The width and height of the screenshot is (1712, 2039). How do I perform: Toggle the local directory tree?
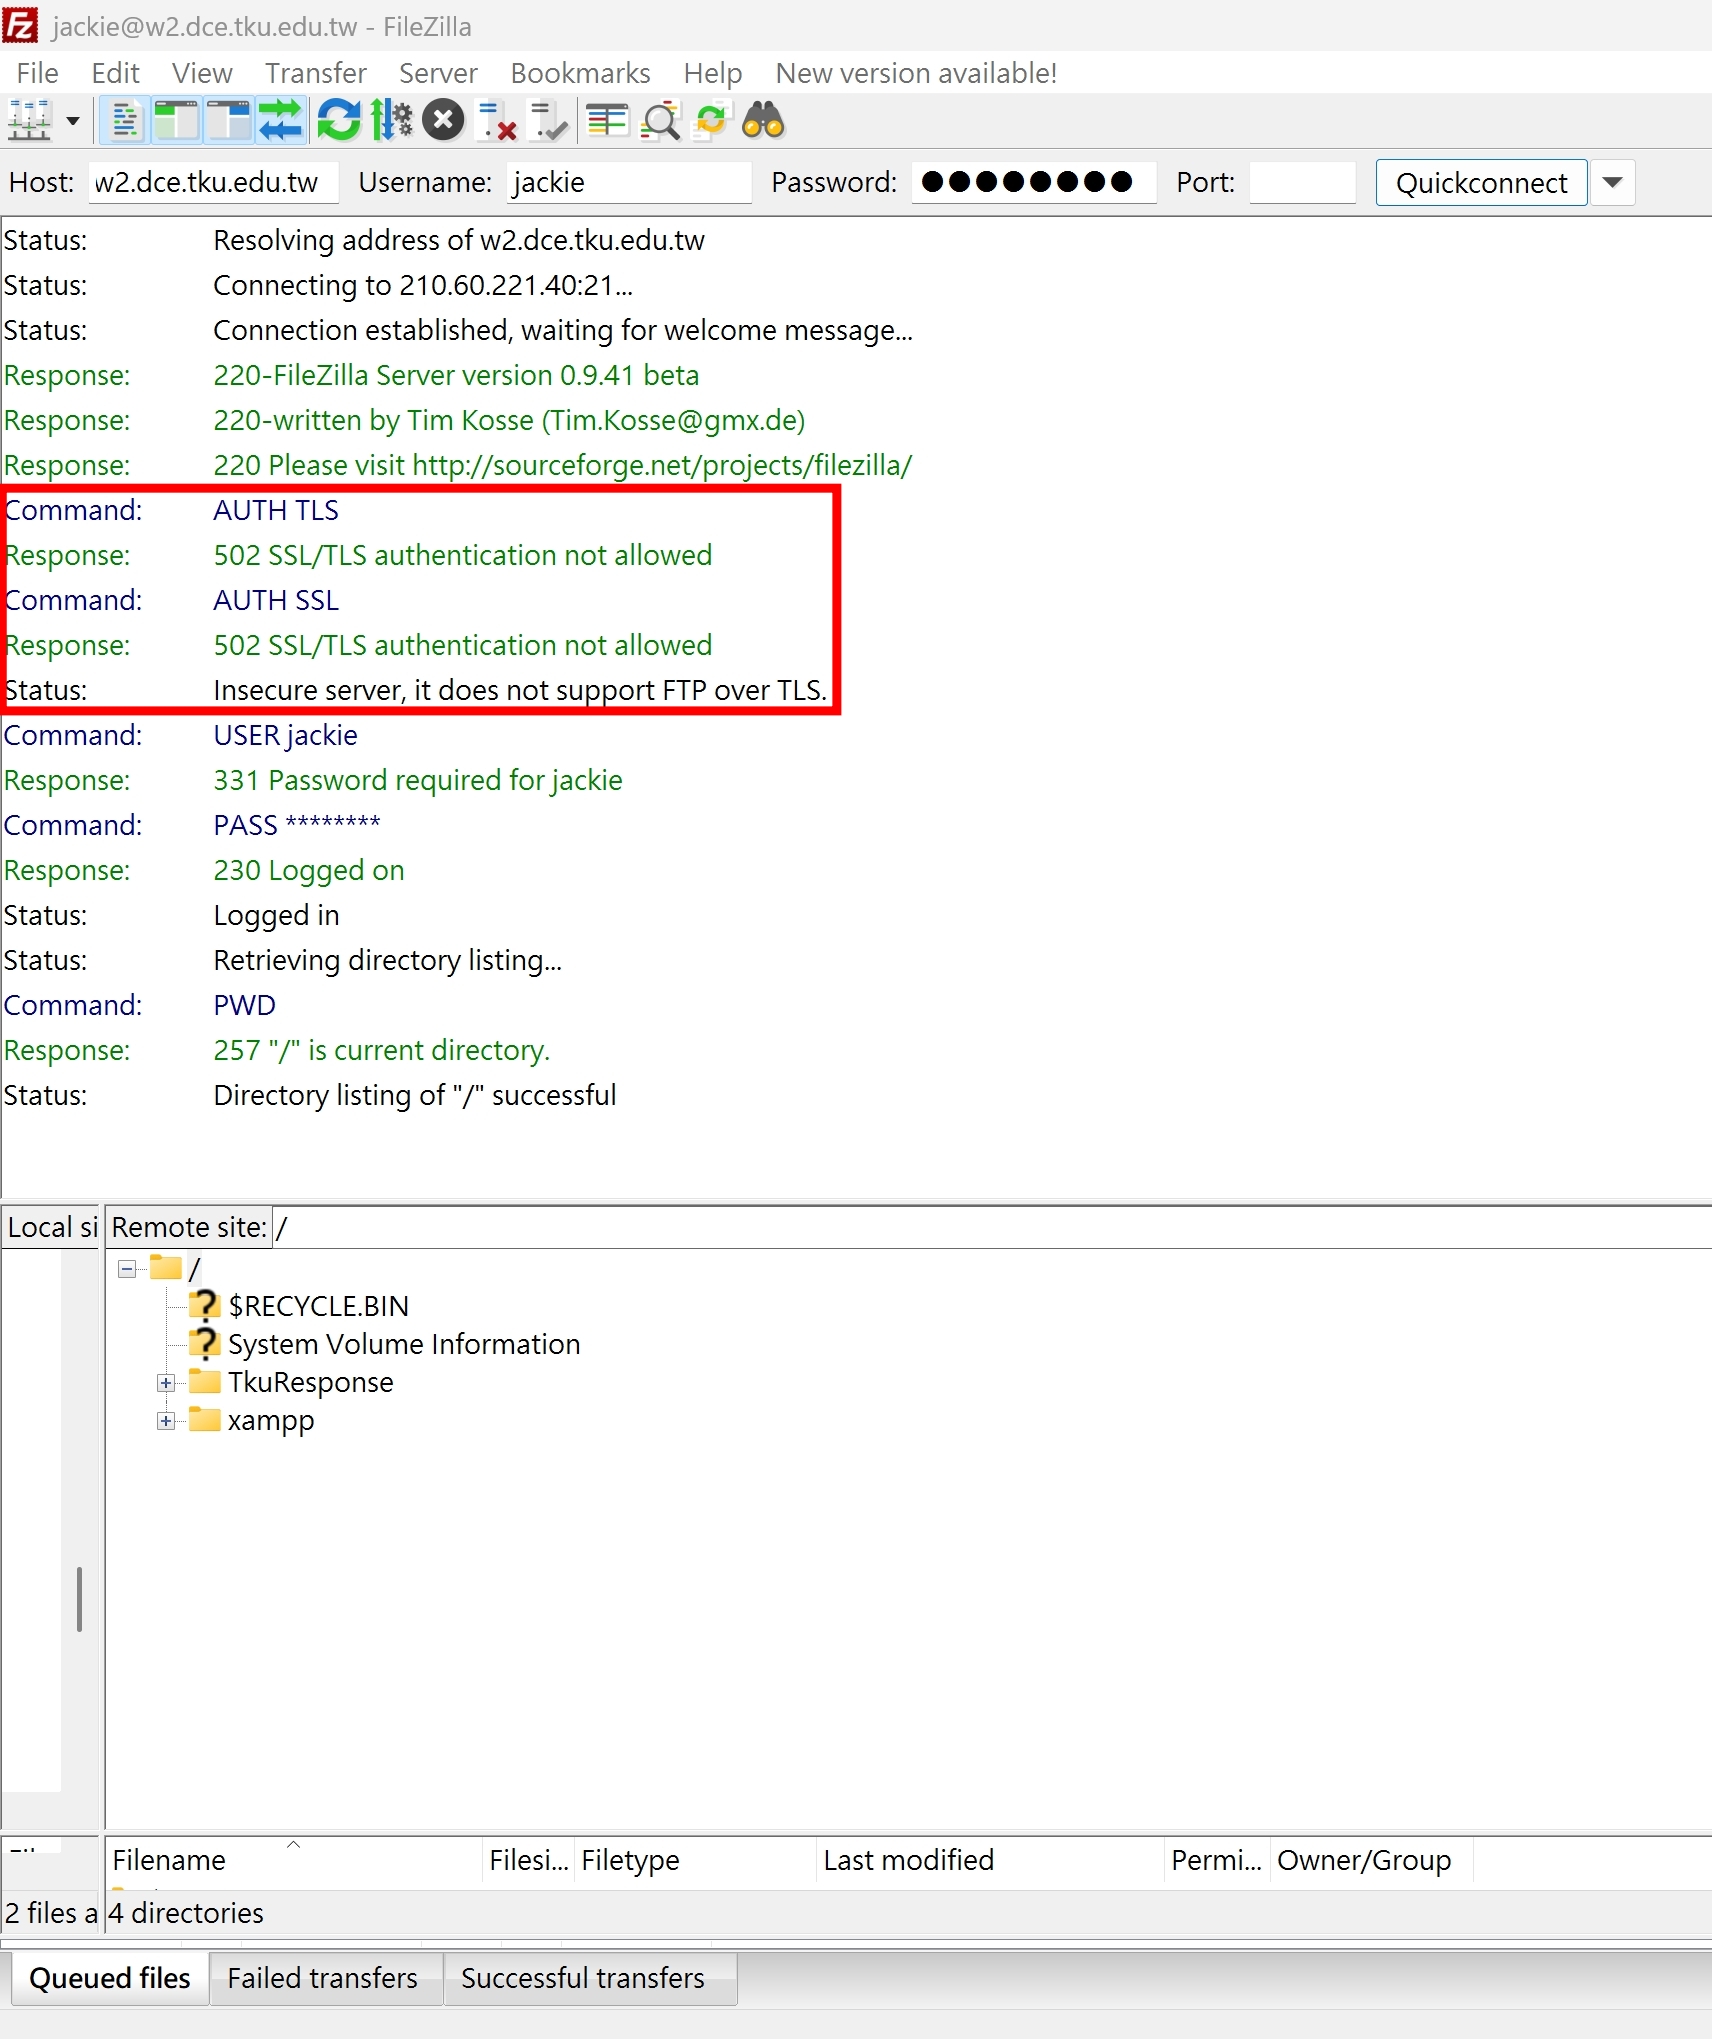point(177,122)
